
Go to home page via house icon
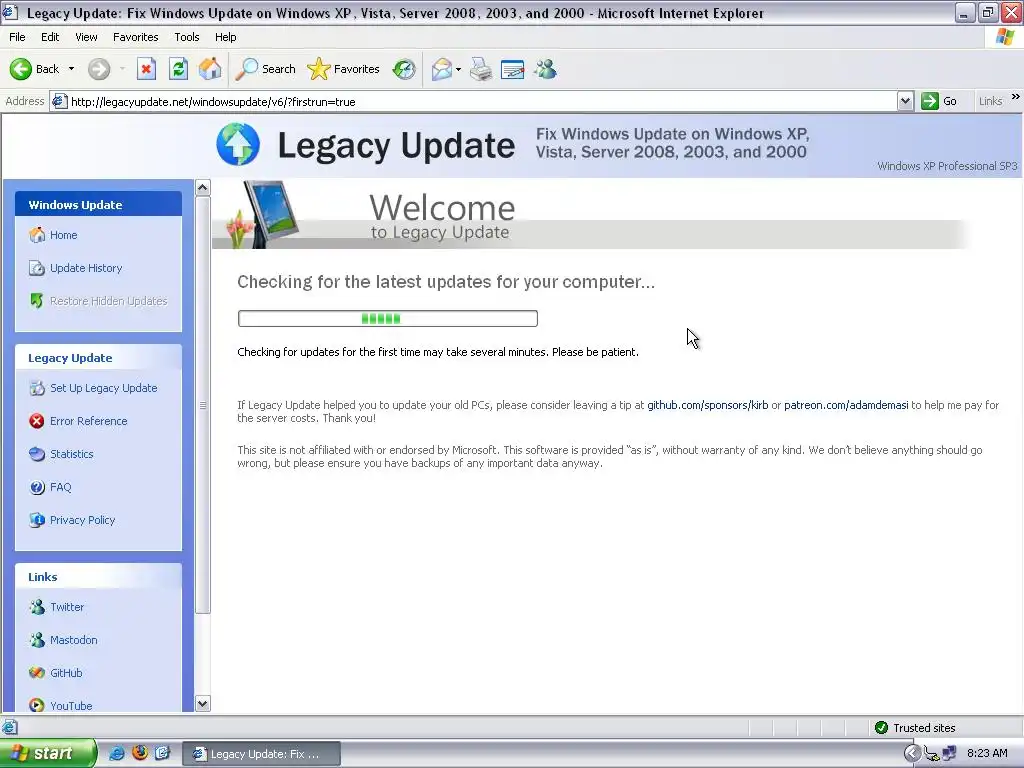(x=210, y=69)
